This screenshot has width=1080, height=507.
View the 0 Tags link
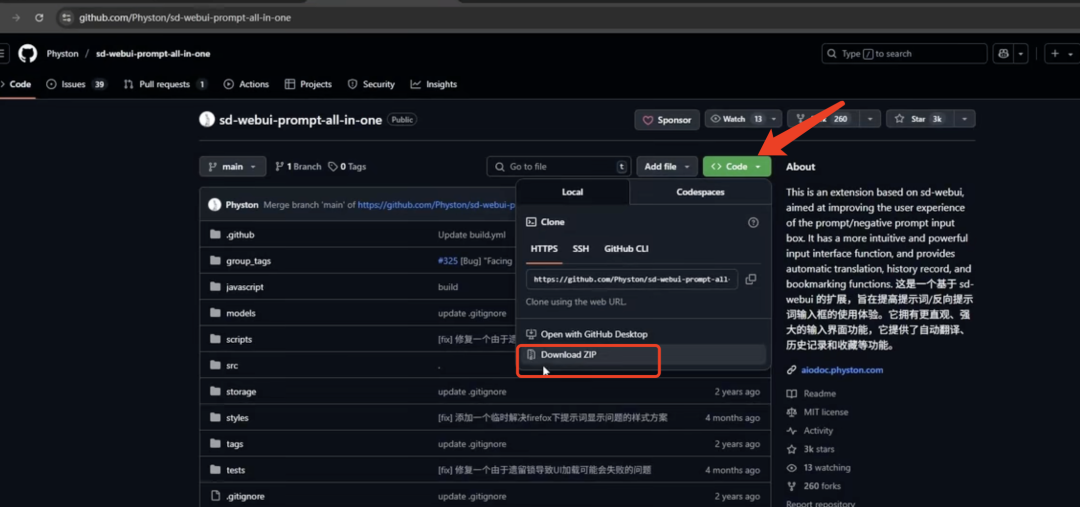[x=347, y=167]
